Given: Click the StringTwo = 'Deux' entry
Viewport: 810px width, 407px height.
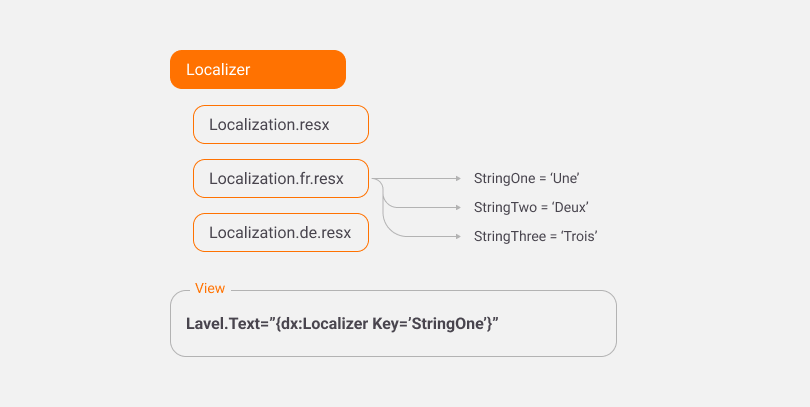Looking at the screenshot, I should (530, 207).
